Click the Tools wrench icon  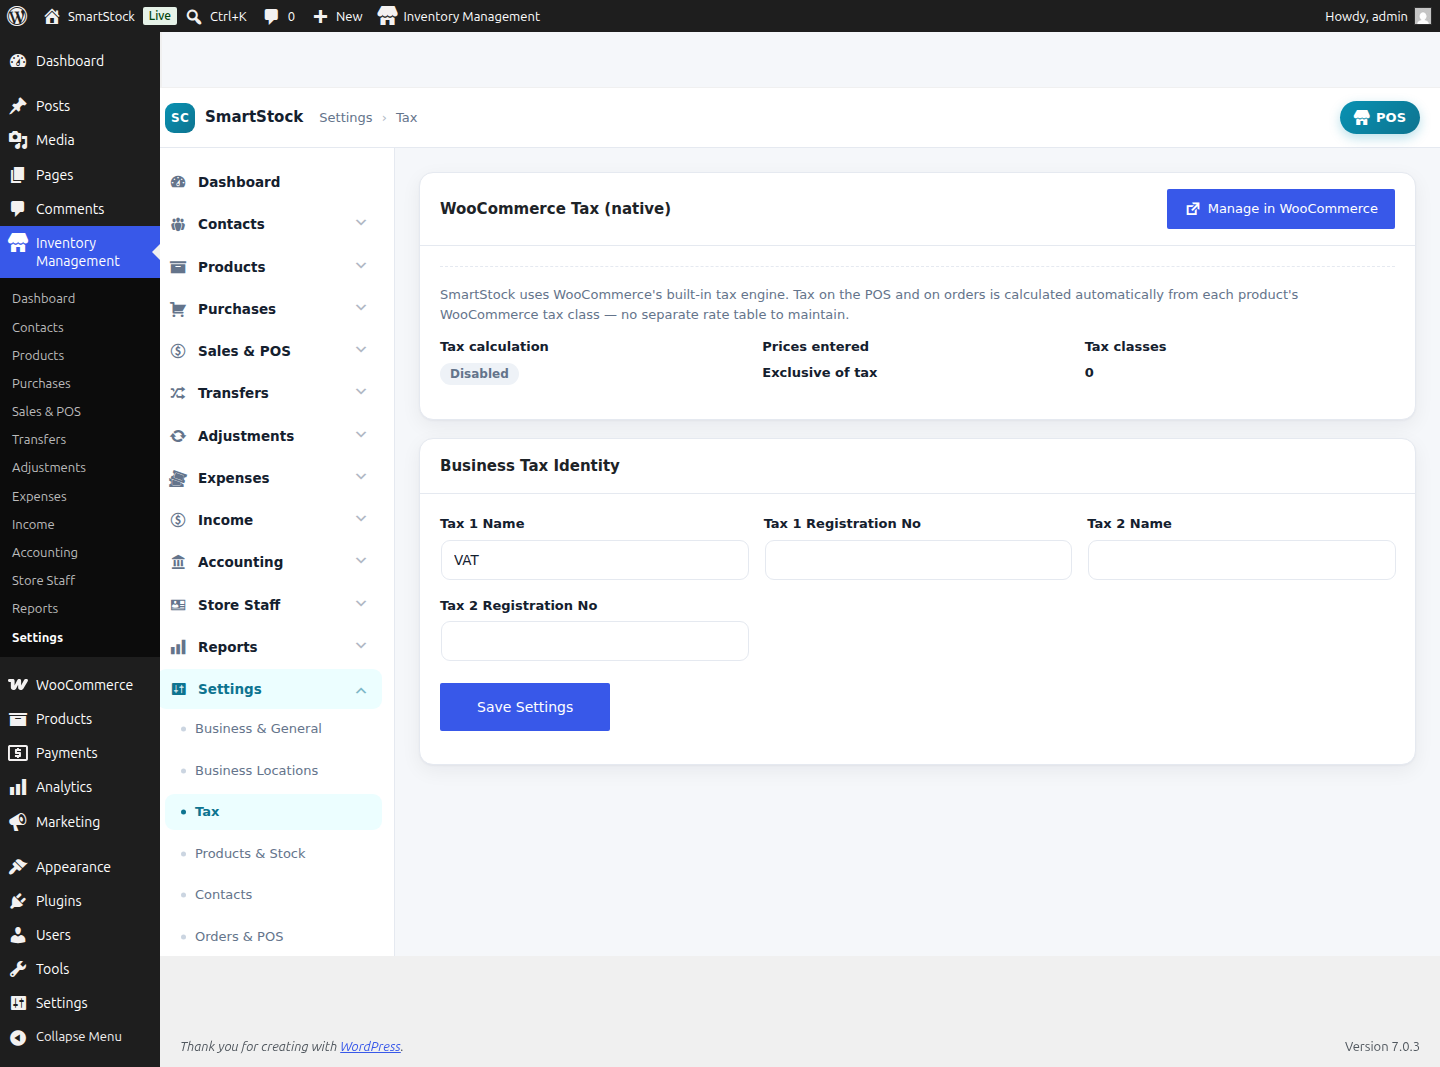pos(18,969)
